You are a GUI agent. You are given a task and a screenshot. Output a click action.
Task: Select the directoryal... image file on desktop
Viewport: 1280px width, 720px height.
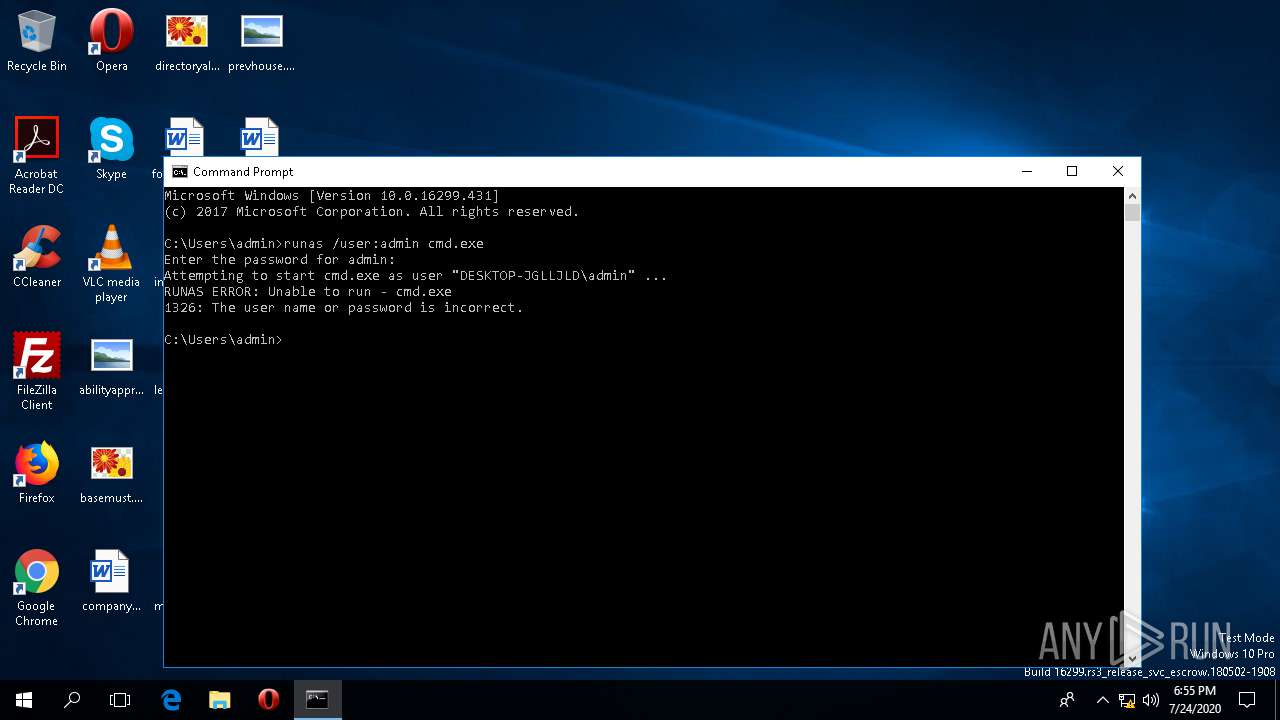[x=187, y=41]
